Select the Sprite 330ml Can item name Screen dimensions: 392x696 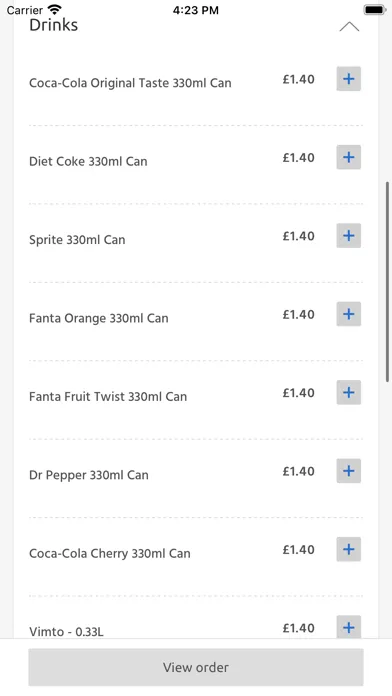point(77,240)
